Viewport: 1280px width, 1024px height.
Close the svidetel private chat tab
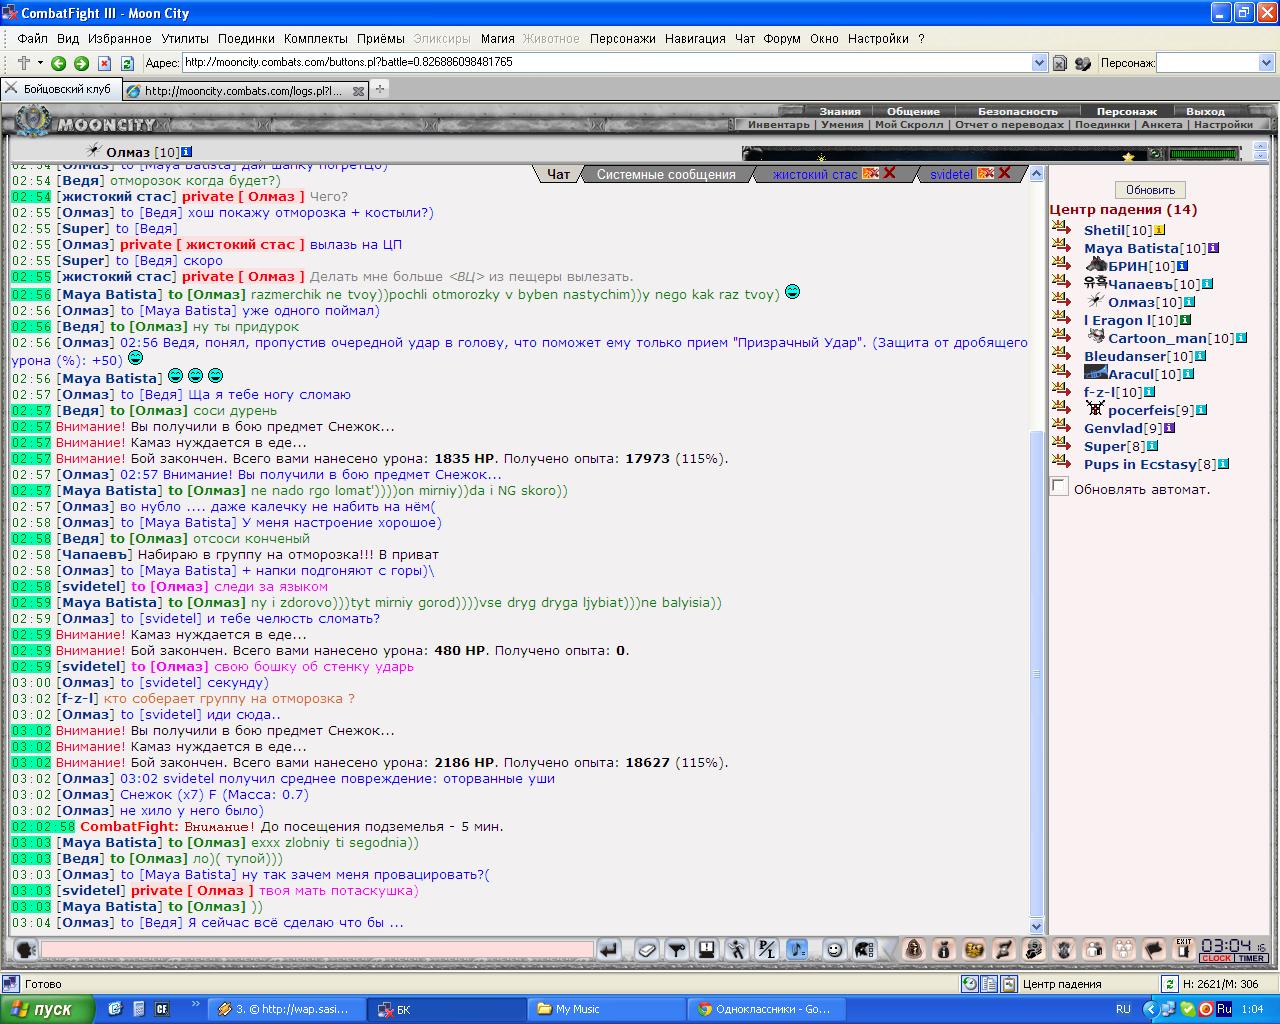click(x=1004, y=173)
